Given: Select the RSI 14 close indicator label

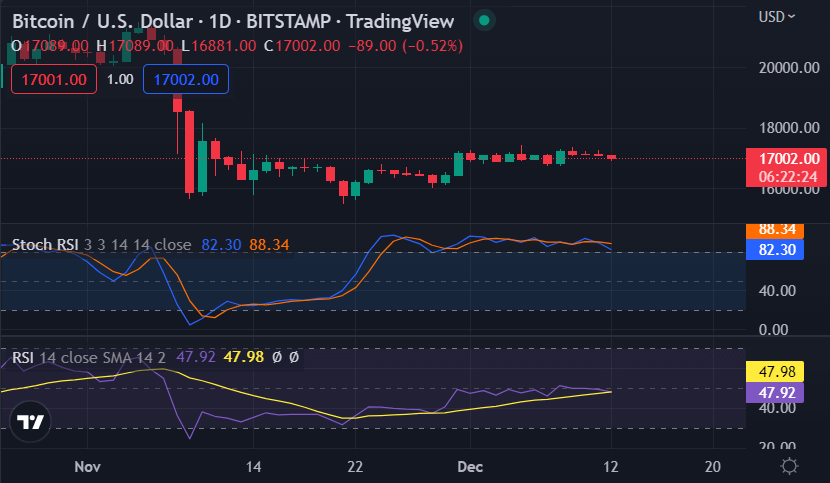Looking at the screenshot, I should click(55, 357).
